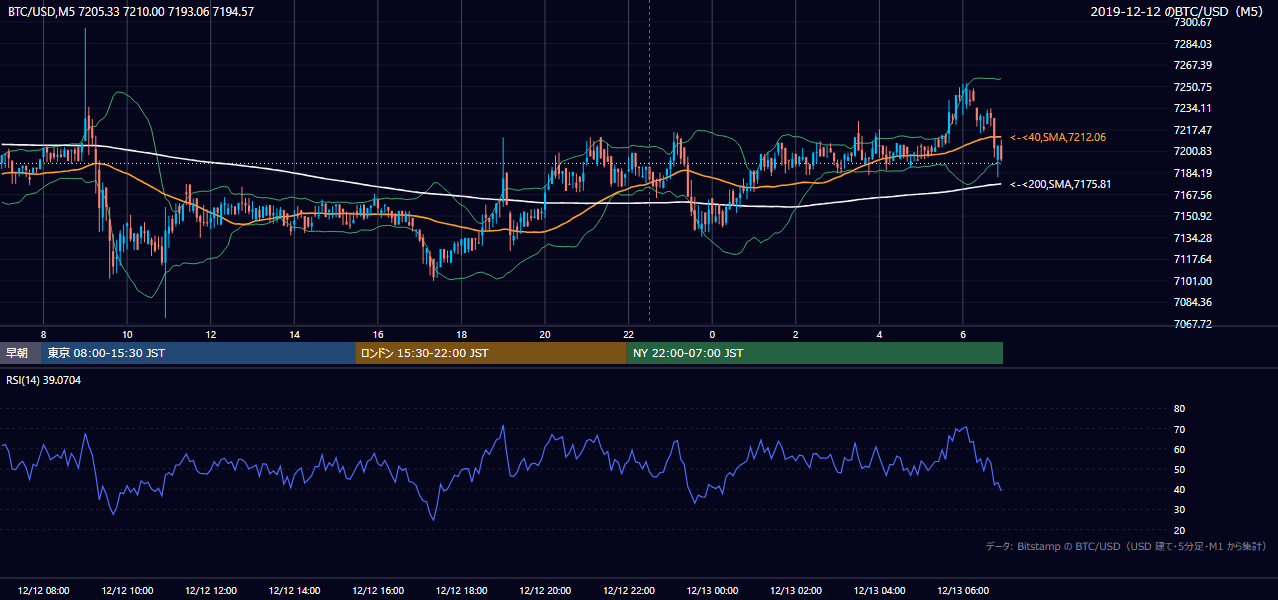1278x600 pixels.
Task: Click hour tick 0 on chart axis
Action: coord(712,334)
